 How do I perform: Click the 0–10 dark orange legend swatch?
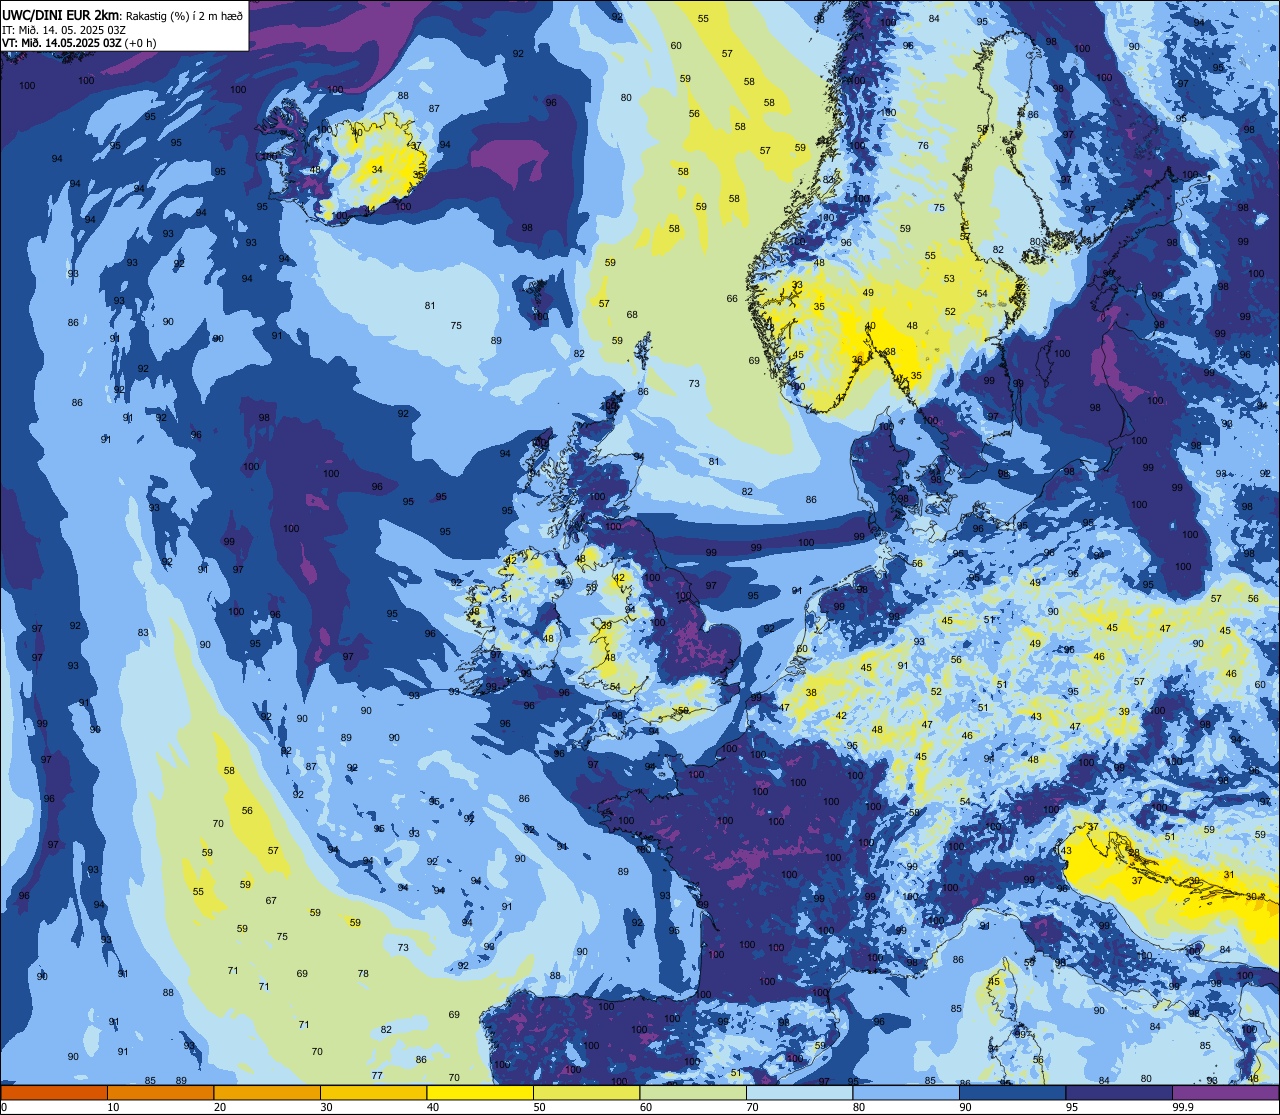click(x=54, y=1092)
